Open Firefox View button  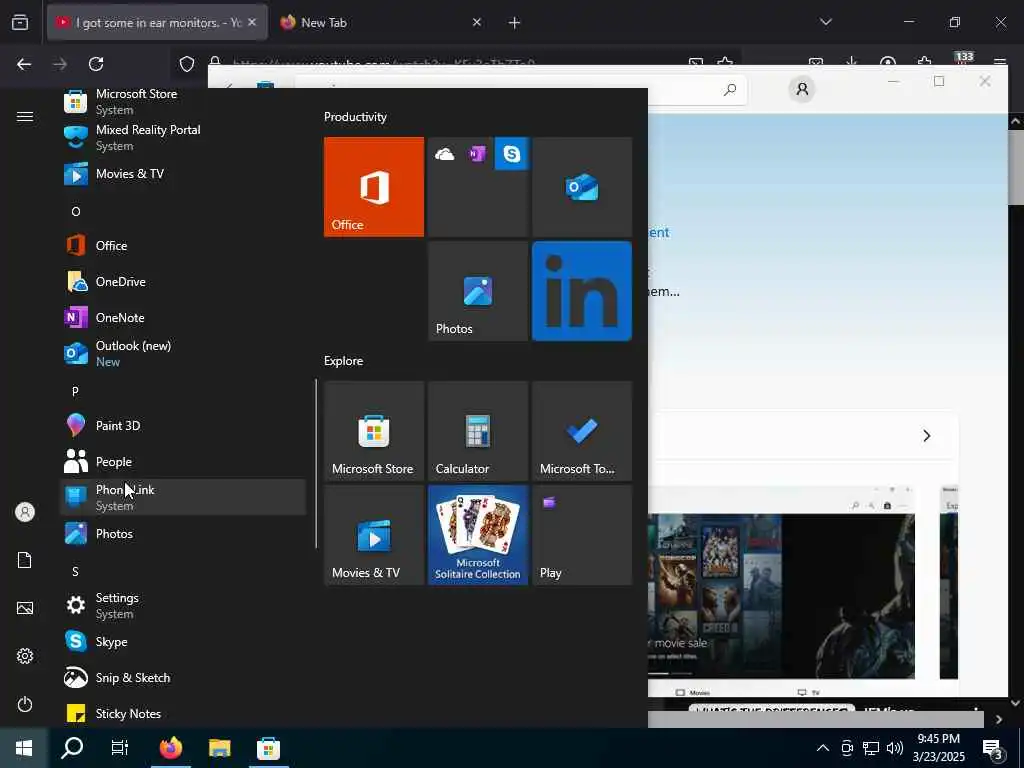pyautogui.click(x=20, y=22)
